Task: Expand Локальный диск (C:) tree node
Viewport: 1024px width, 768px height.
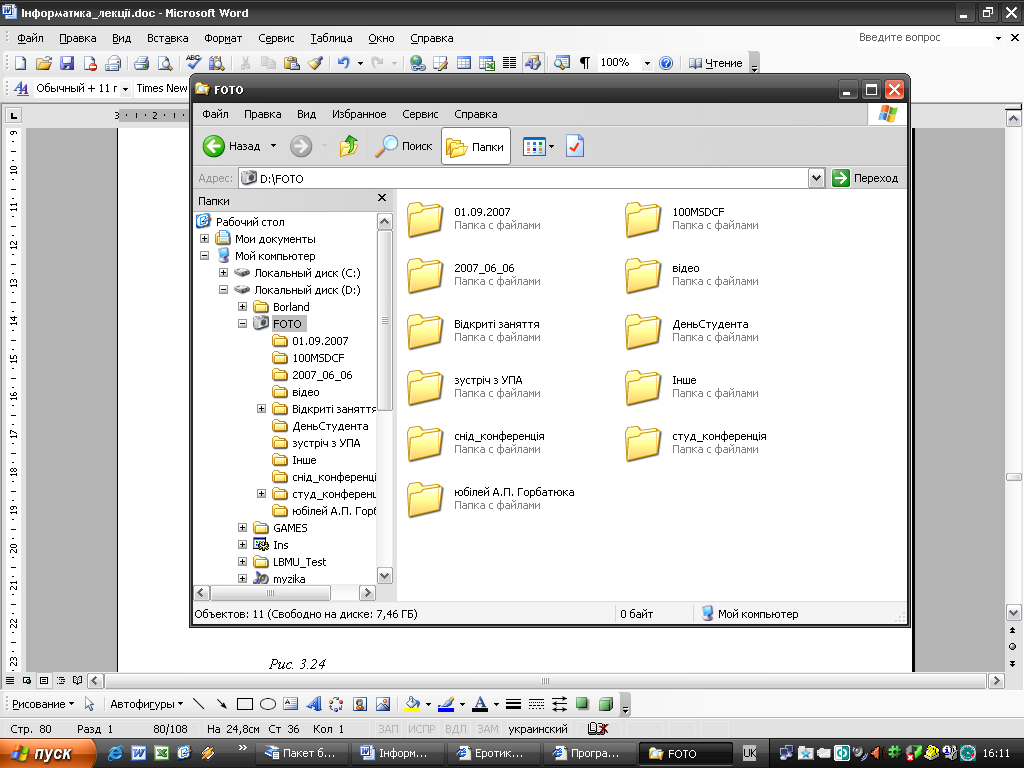Action: (x=223, y=273)
